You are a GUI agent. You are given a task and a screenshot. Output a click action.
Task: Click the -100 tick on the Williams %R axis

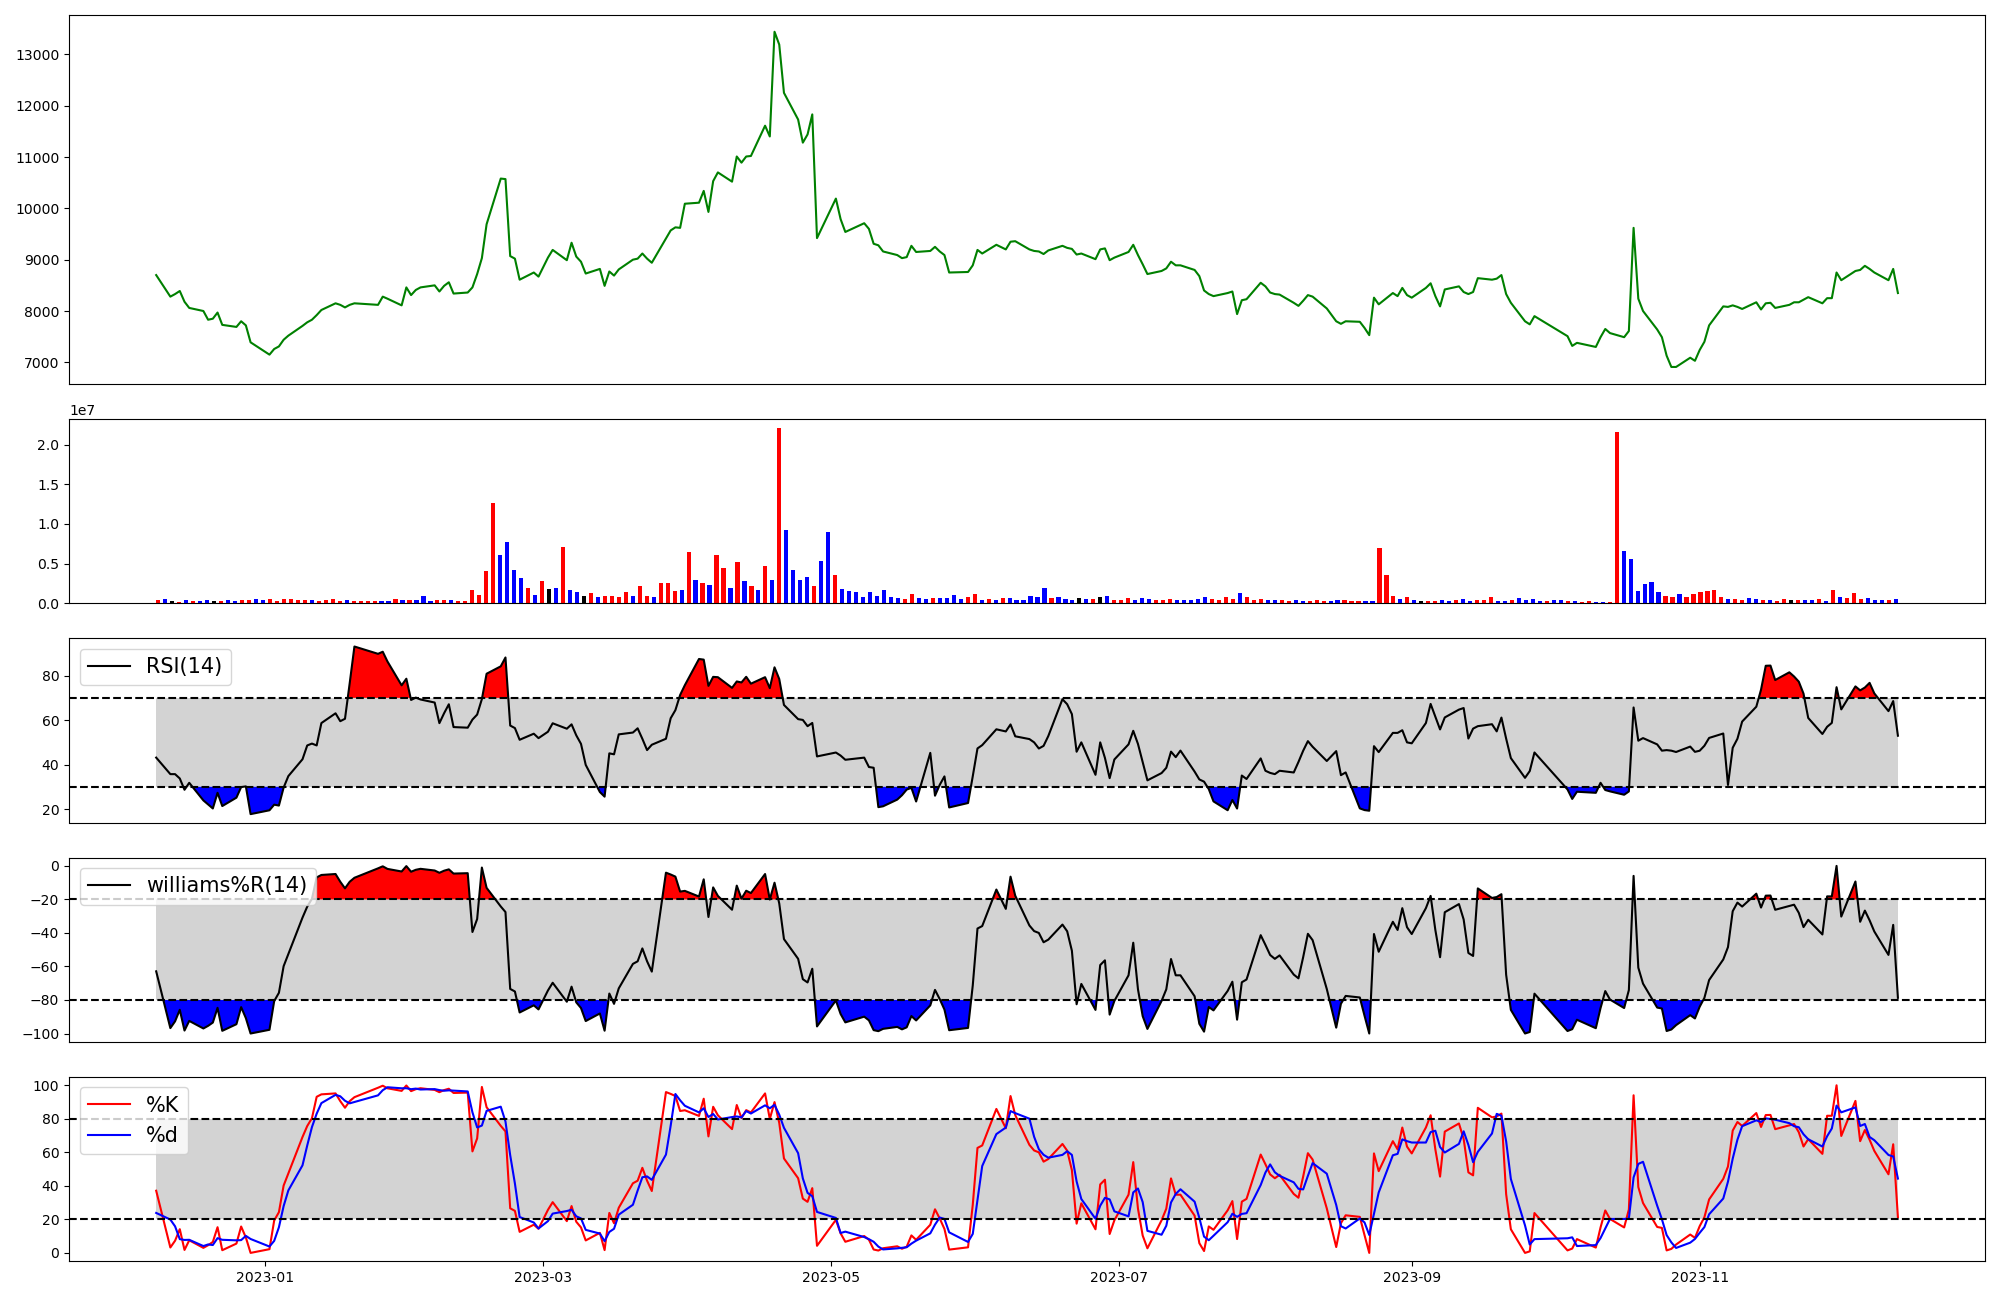tap(42, 1034)
